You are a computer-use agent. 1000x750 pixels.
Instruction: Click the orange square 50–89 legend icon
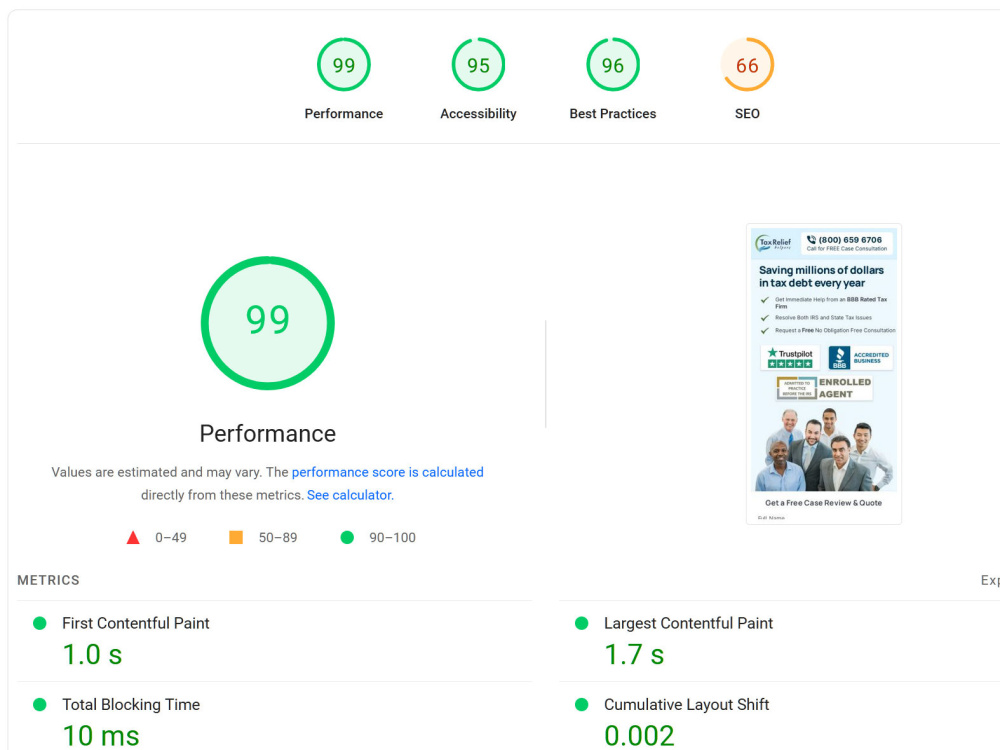click(236, 538)
